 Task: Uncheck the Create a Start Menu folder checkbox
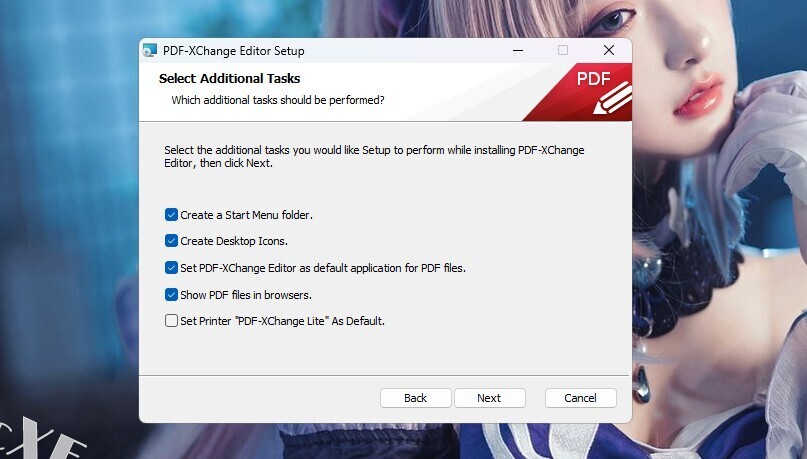(x=171, y=215)
